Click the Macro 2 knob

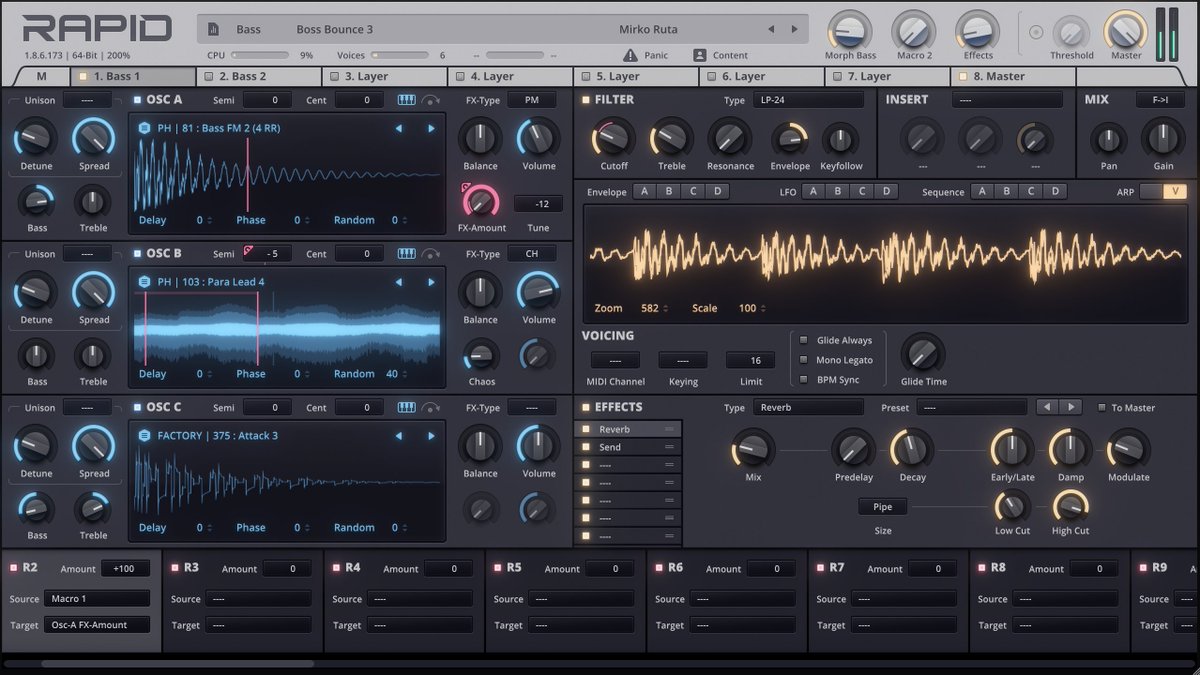914,30
